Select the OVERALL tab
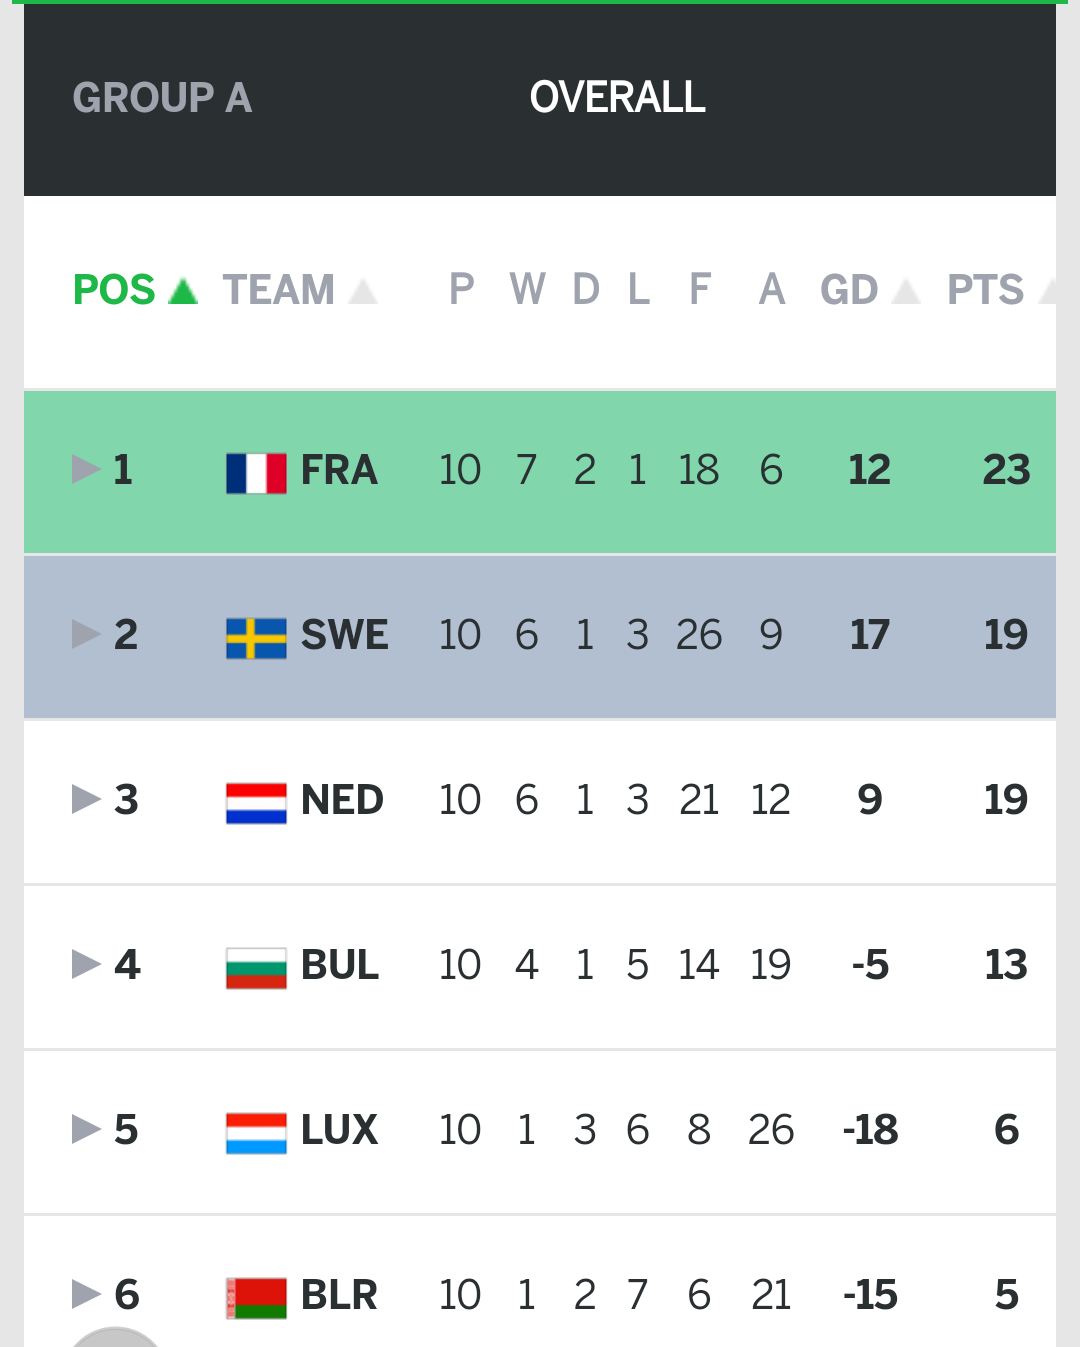 [x=617, y=98]
